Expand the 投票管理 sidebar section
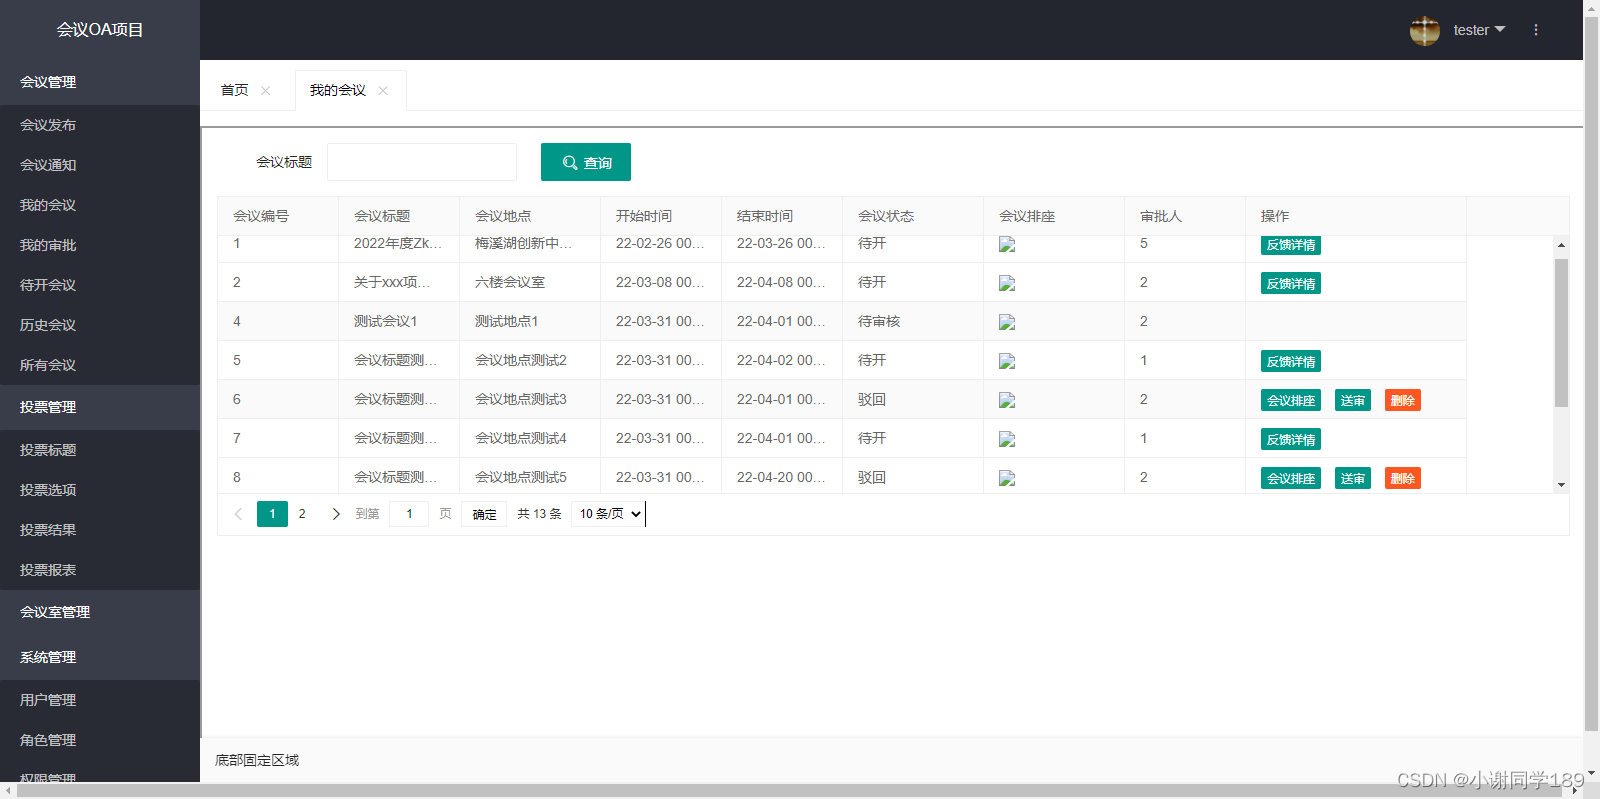 (100, 407)
